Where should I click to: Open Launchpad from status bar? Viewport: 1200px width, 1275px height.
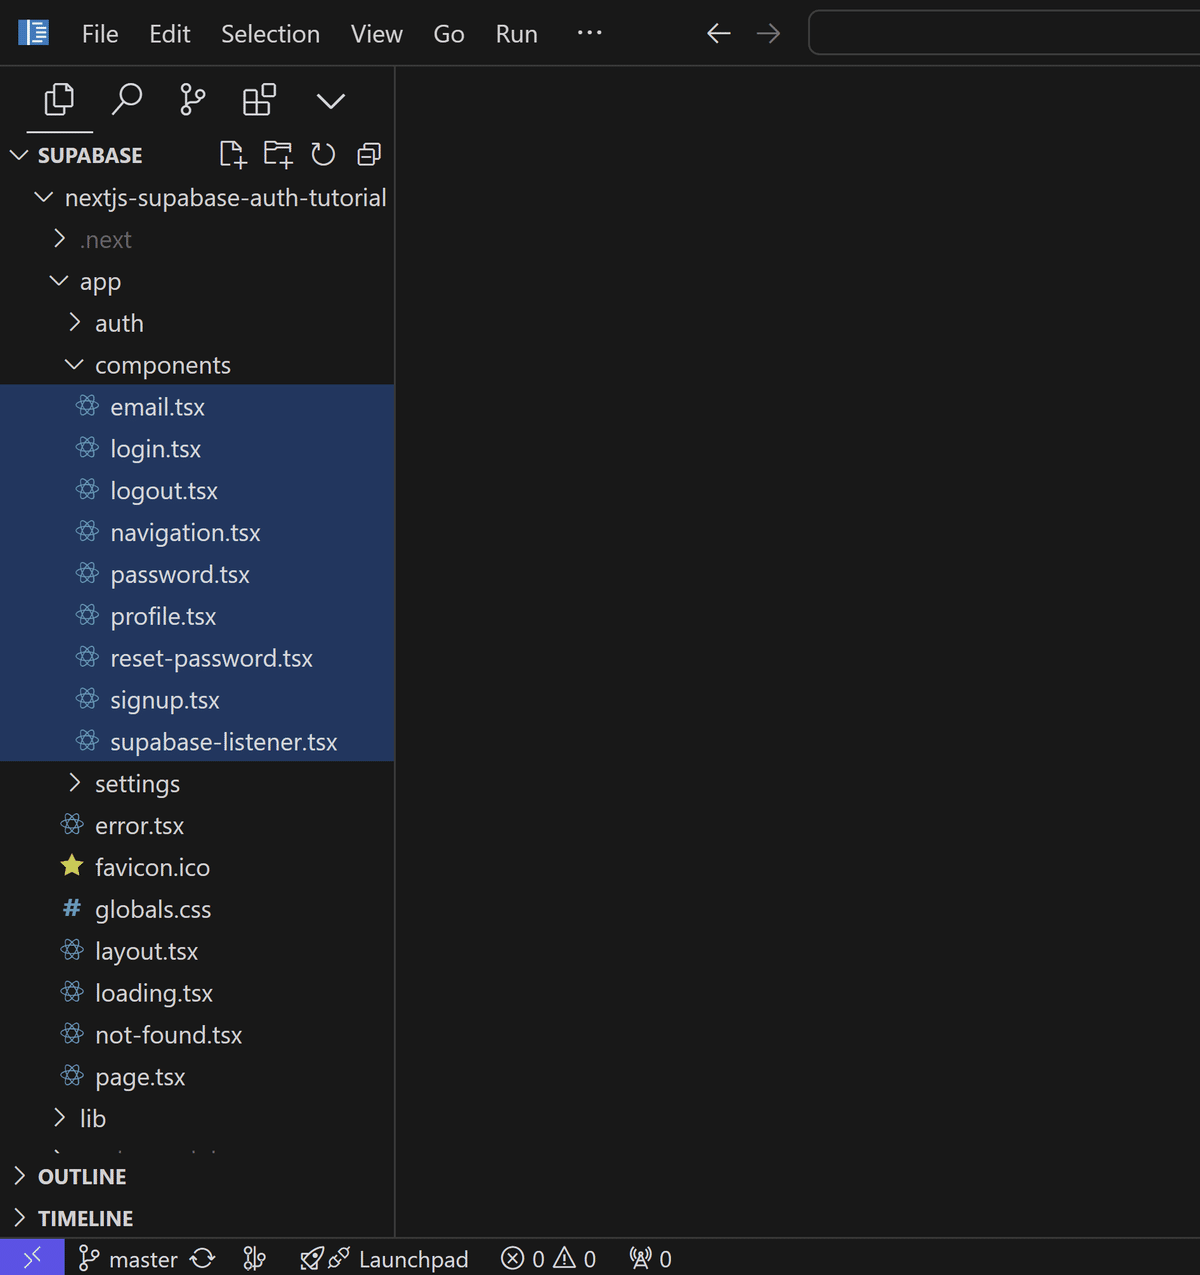(x=384, y=1259)
